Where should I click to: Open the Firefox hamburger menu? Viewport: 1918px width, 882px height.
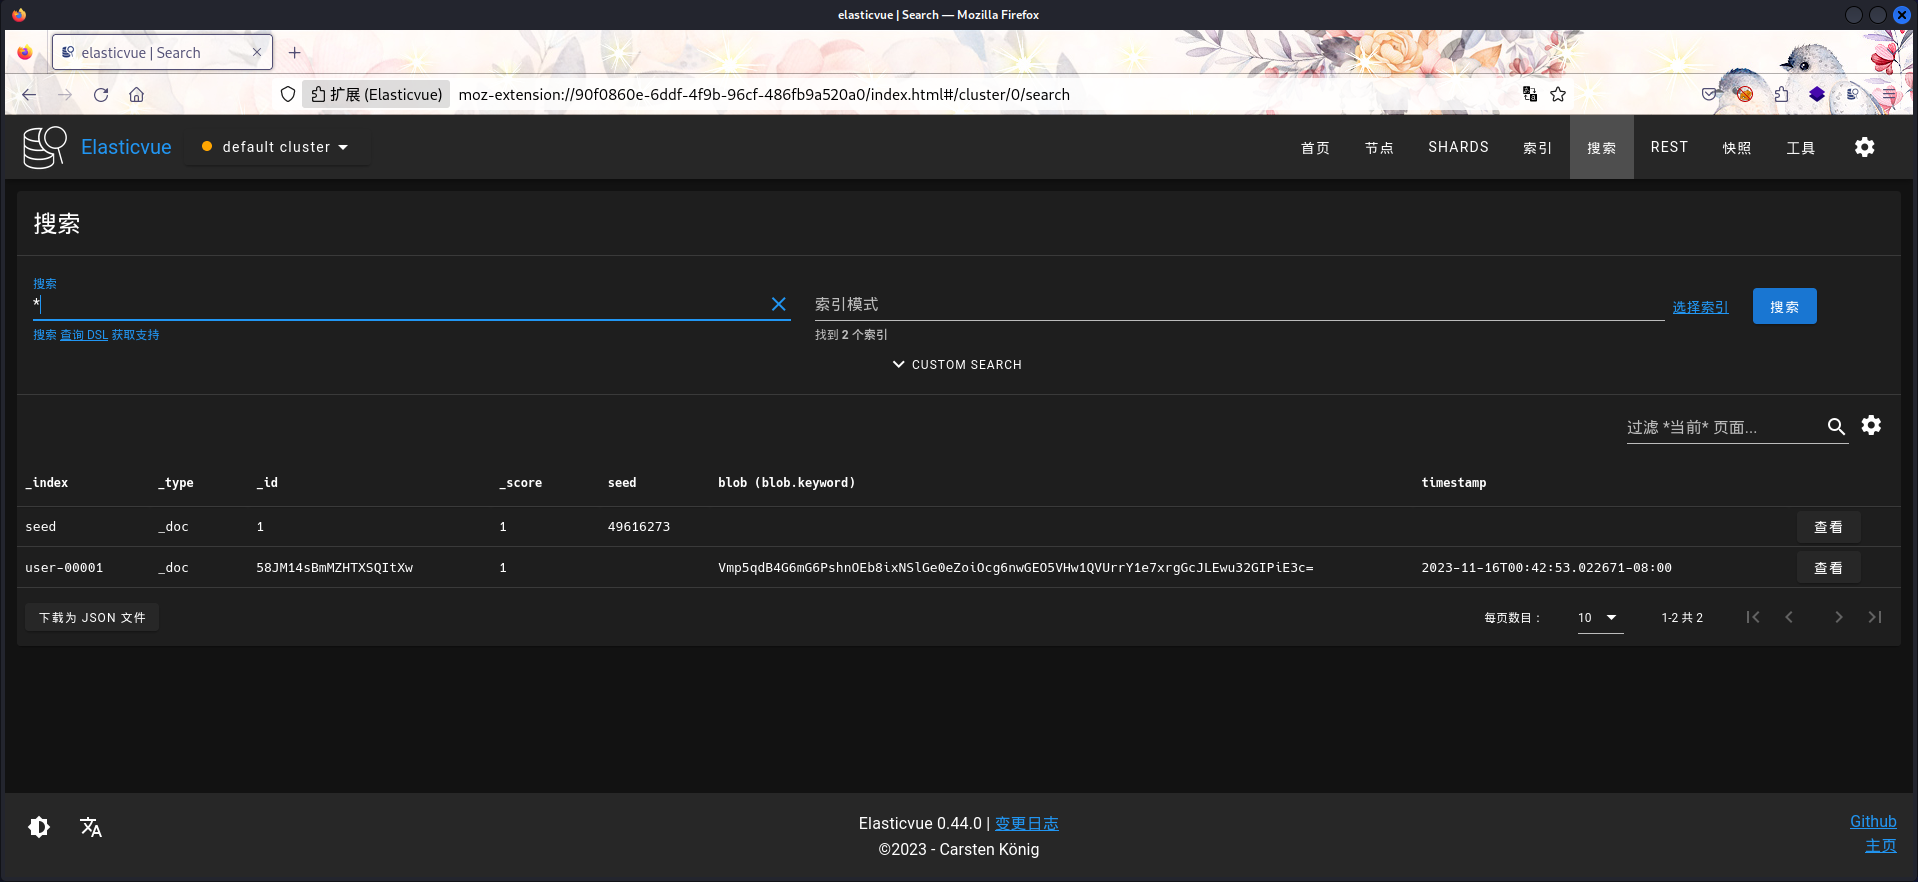pyautogui.click(x=1888, y=94)
